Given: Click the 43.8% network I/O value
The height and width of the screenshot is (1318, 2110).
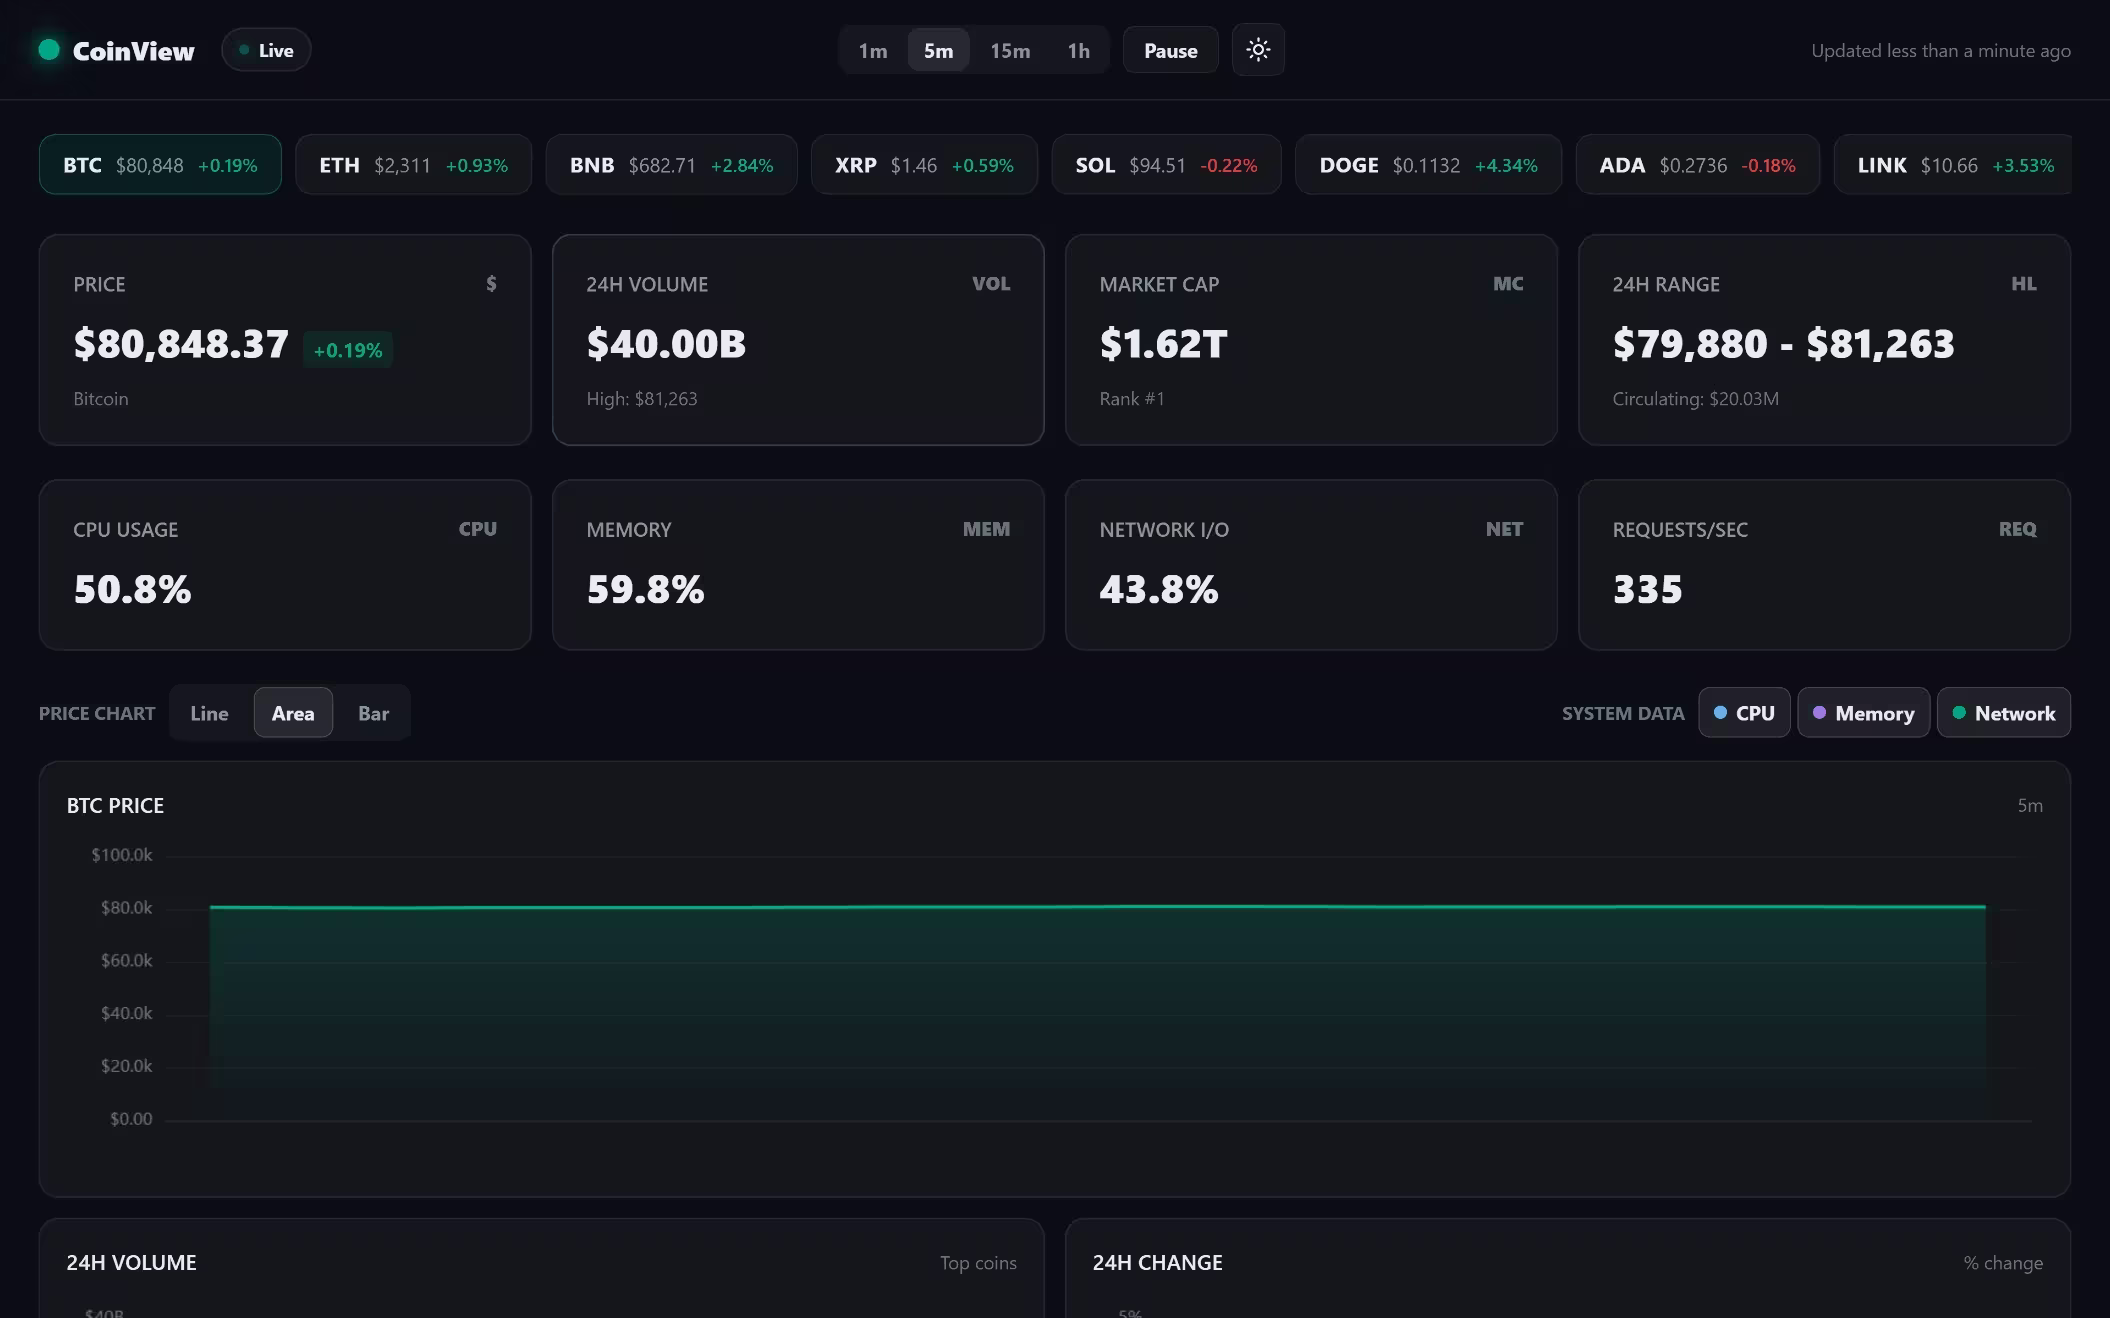Looking at the screenshot, I should (x=1159, y=589).
